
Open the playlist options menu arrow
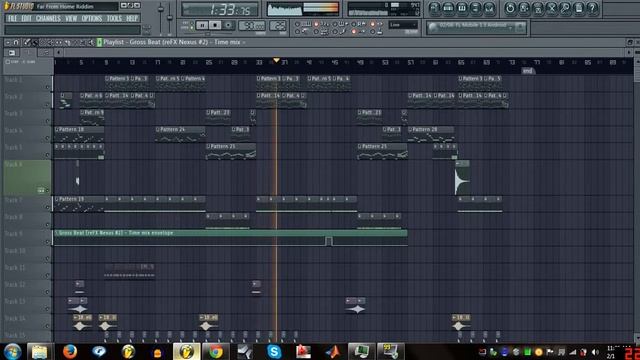pyautogui.click(x=8, y=42)
